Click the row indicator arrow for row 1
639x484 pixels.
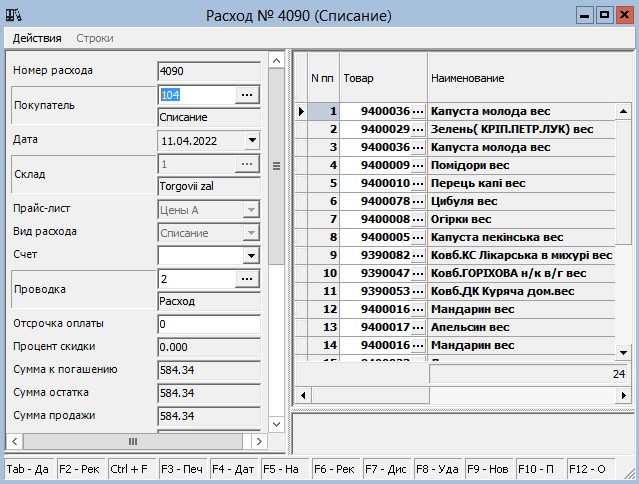[x=301, y=111]
